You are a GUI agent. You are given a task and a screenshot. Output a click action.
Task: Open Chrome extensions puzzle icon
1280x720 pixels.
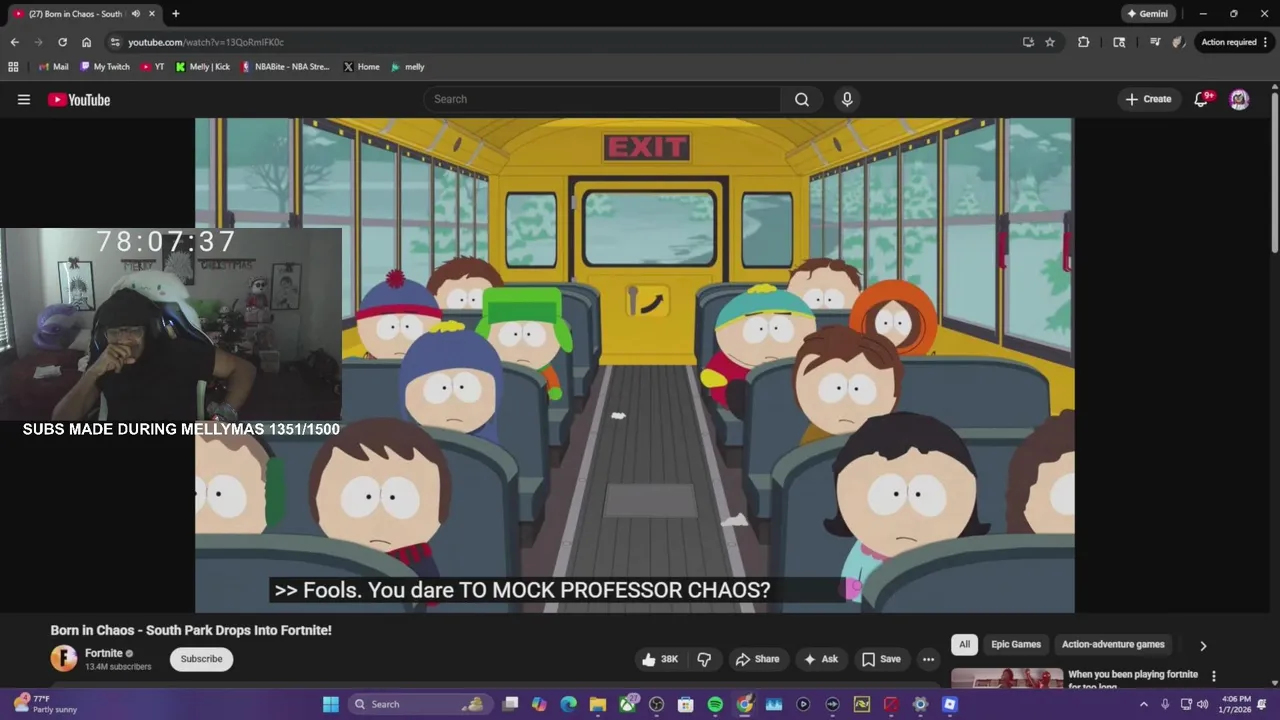coord(1083,42)
